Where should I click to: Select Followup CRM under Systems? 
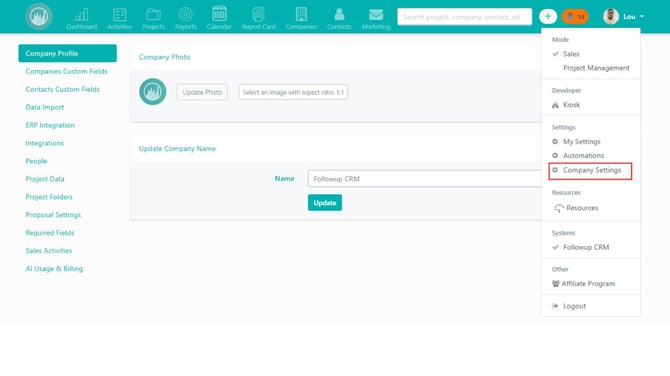click(586, 247)
